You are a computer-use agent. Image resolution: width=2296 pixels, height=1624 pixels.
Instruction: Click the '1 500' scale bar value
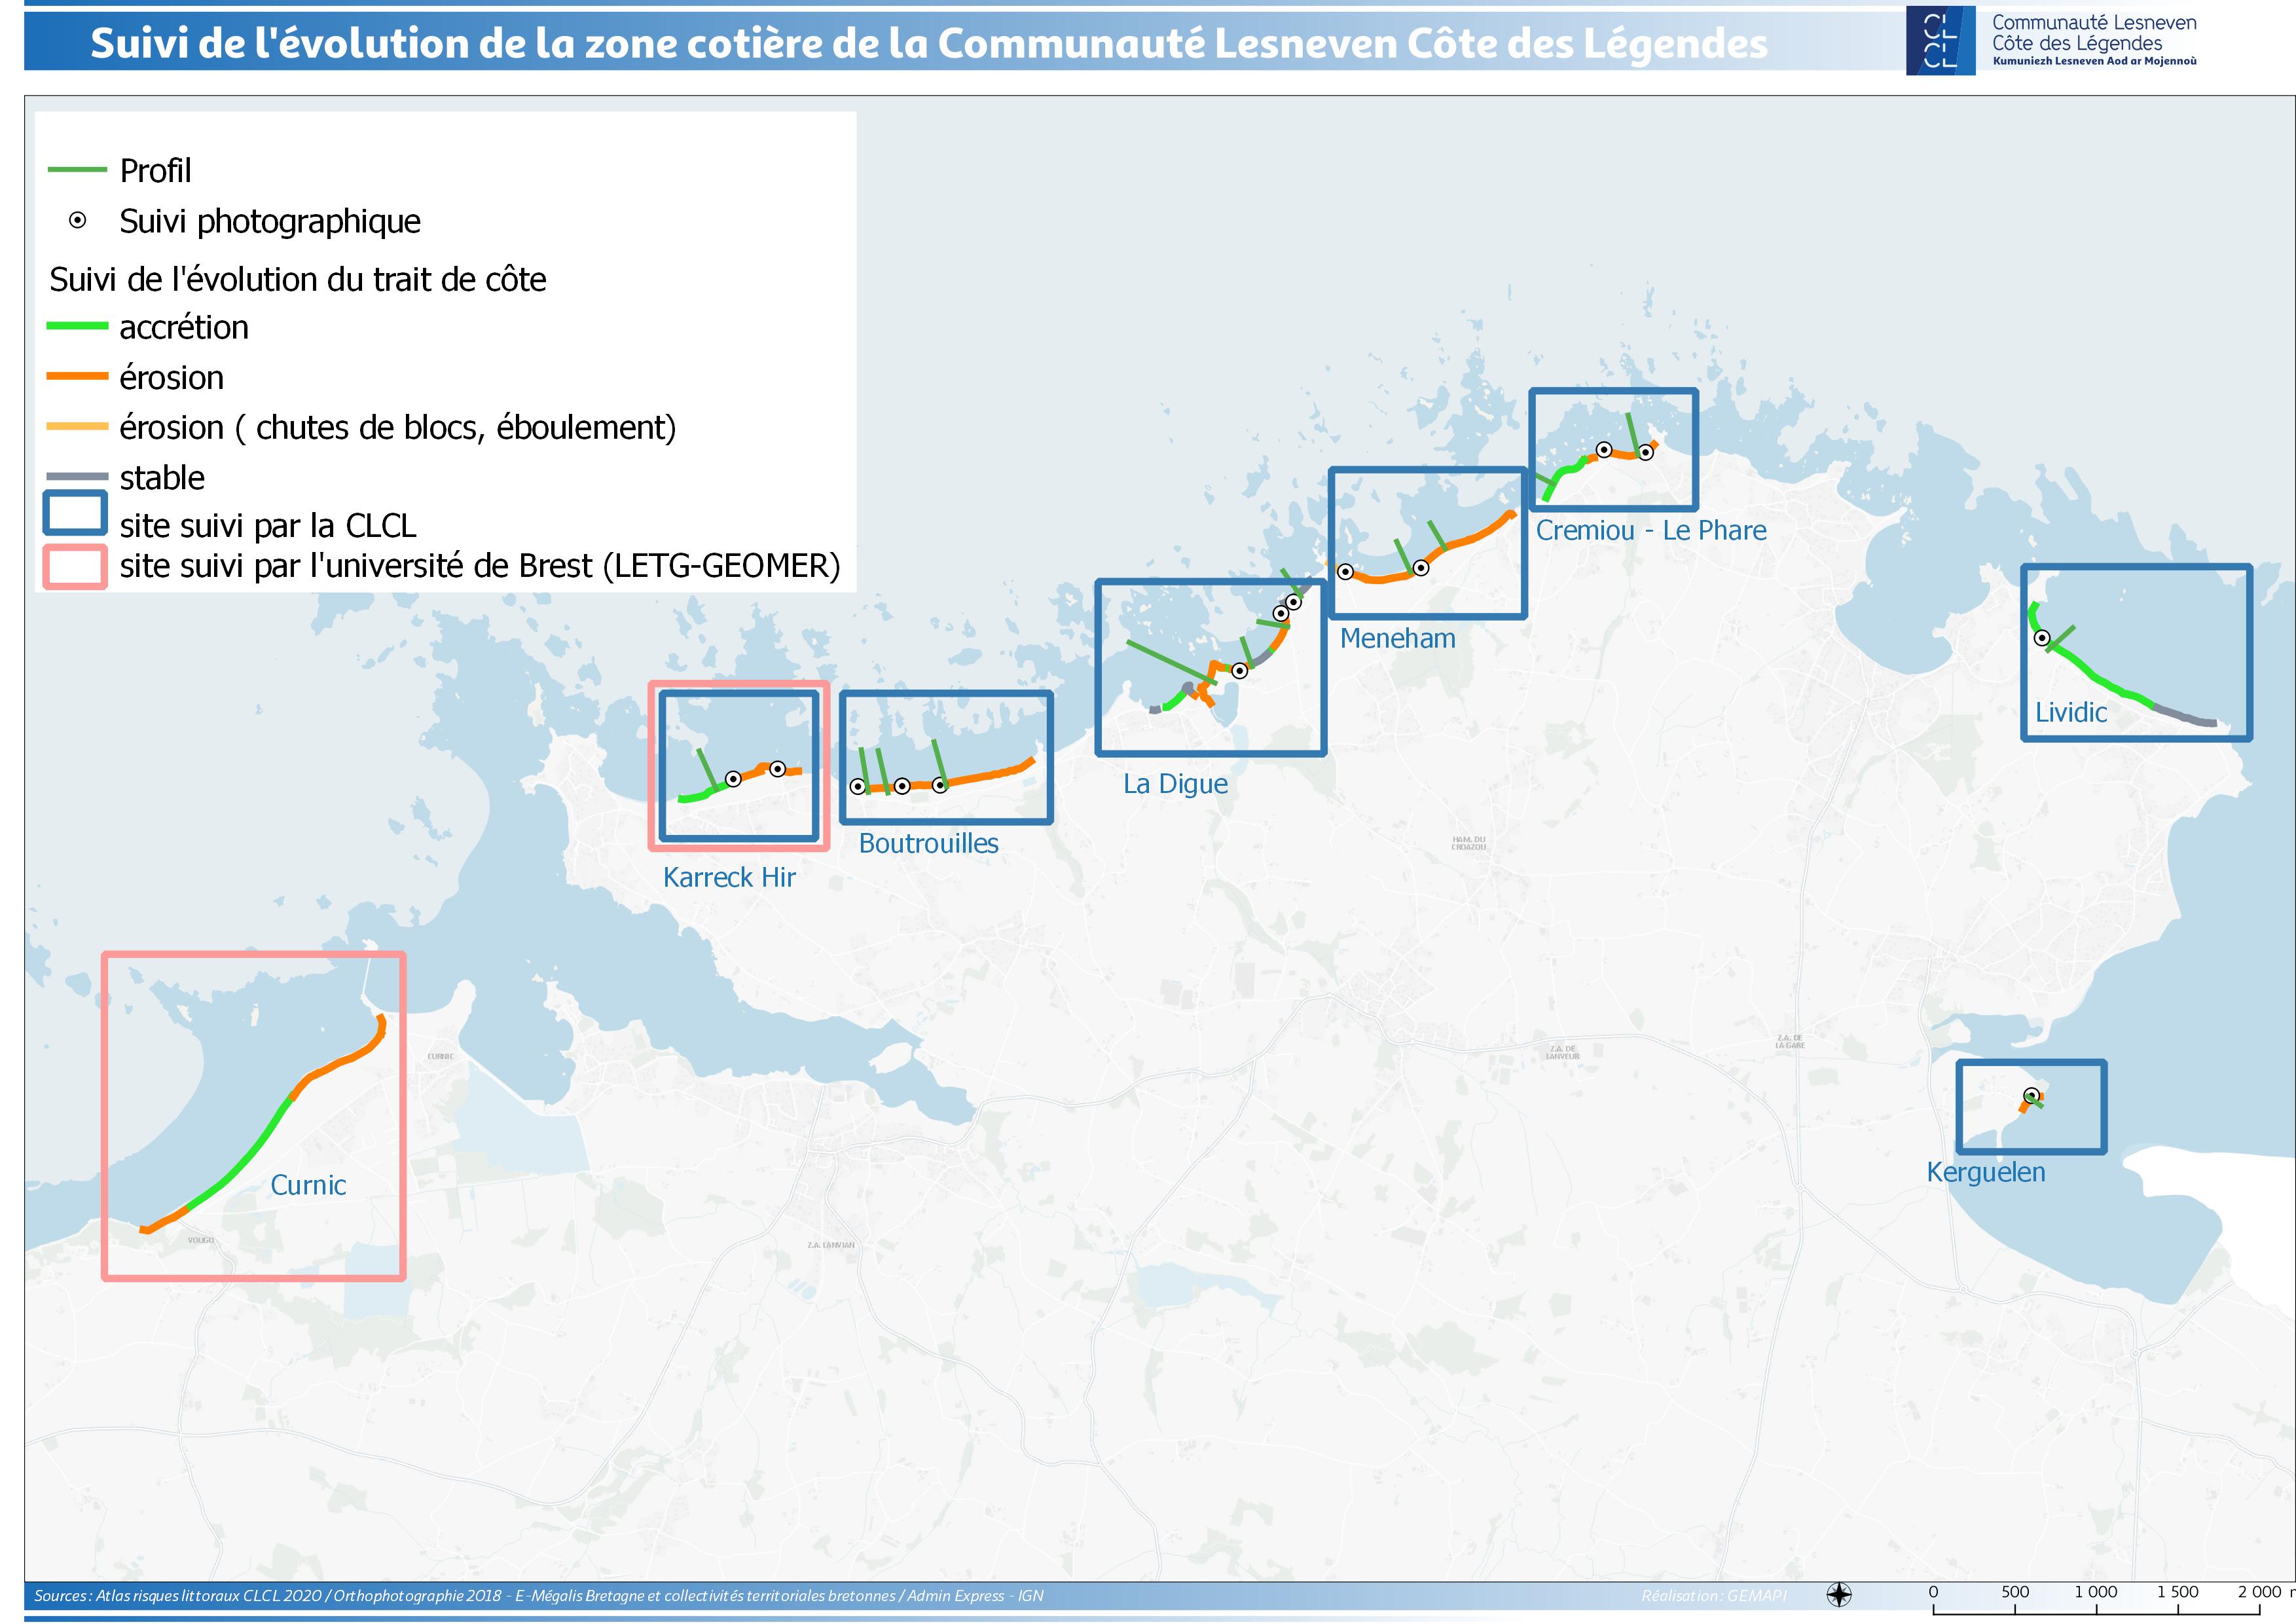pyautogui.click(x=2177, y=1592)
